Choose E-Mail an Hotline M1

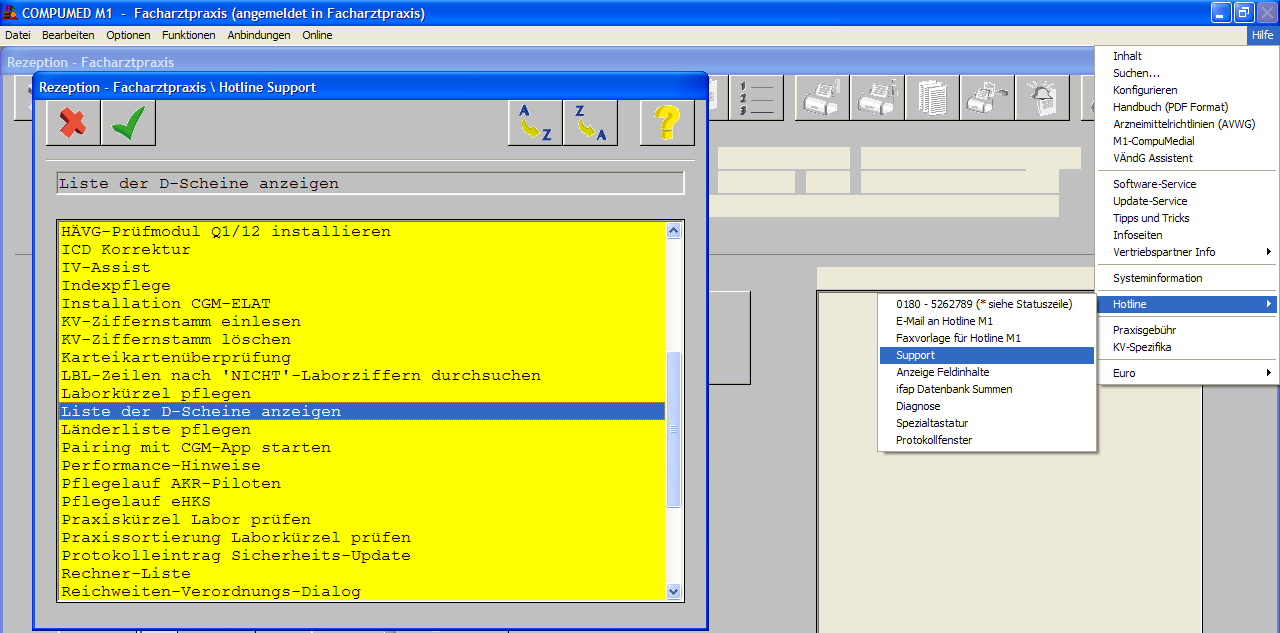pos(987,321)
